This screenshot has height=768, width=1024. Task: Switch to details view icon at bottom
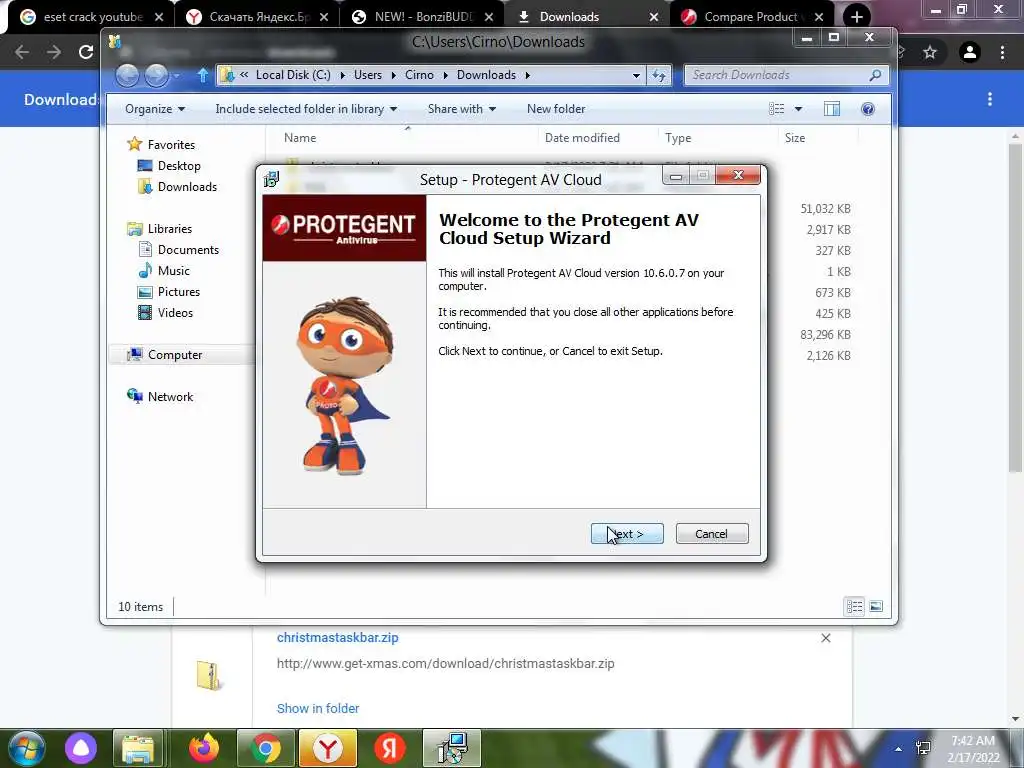854,607
